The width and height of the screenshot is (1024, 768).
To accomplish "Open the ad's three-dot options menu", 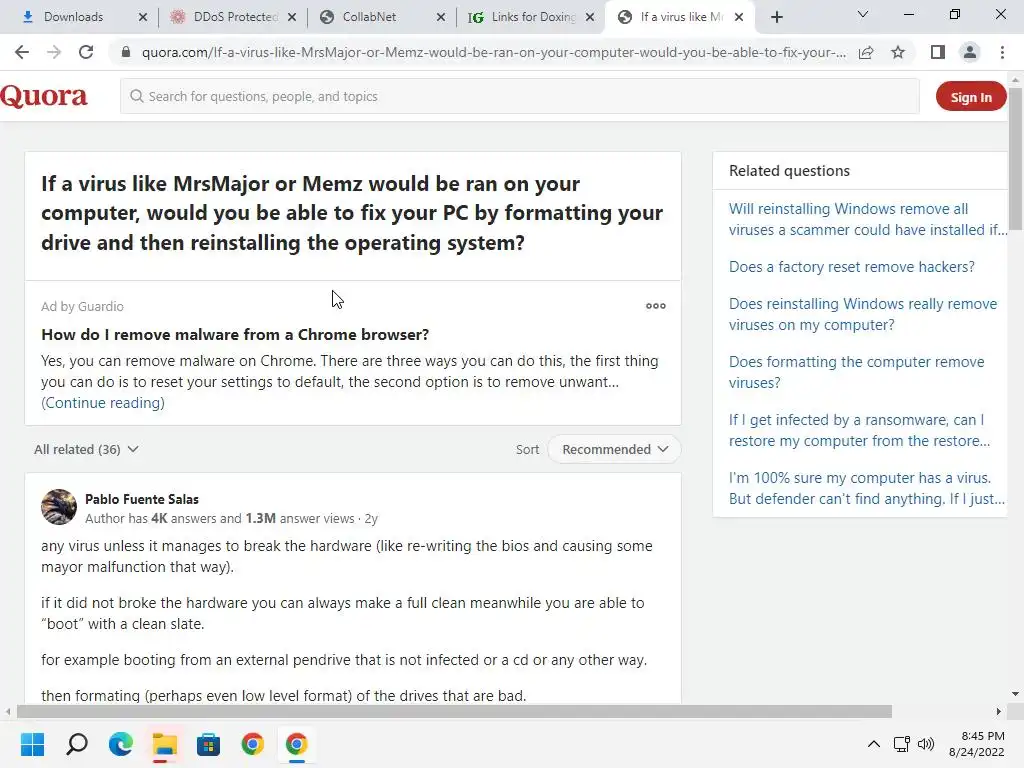I will click(x=656, y=306).
